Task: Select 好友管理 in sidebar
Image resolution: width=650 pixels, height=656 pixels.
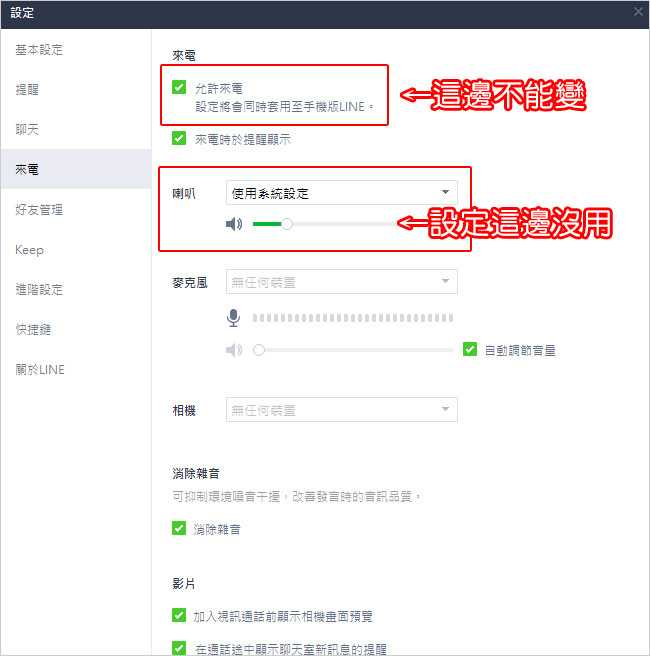Action: [x=39, y=210]
